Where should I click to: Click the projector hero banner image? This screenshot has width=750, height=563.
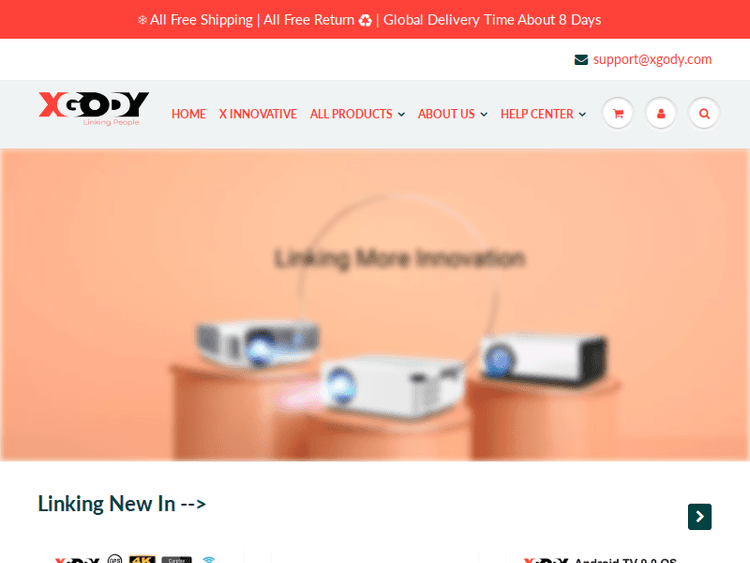pyautogui.click(x=375, y=305)
